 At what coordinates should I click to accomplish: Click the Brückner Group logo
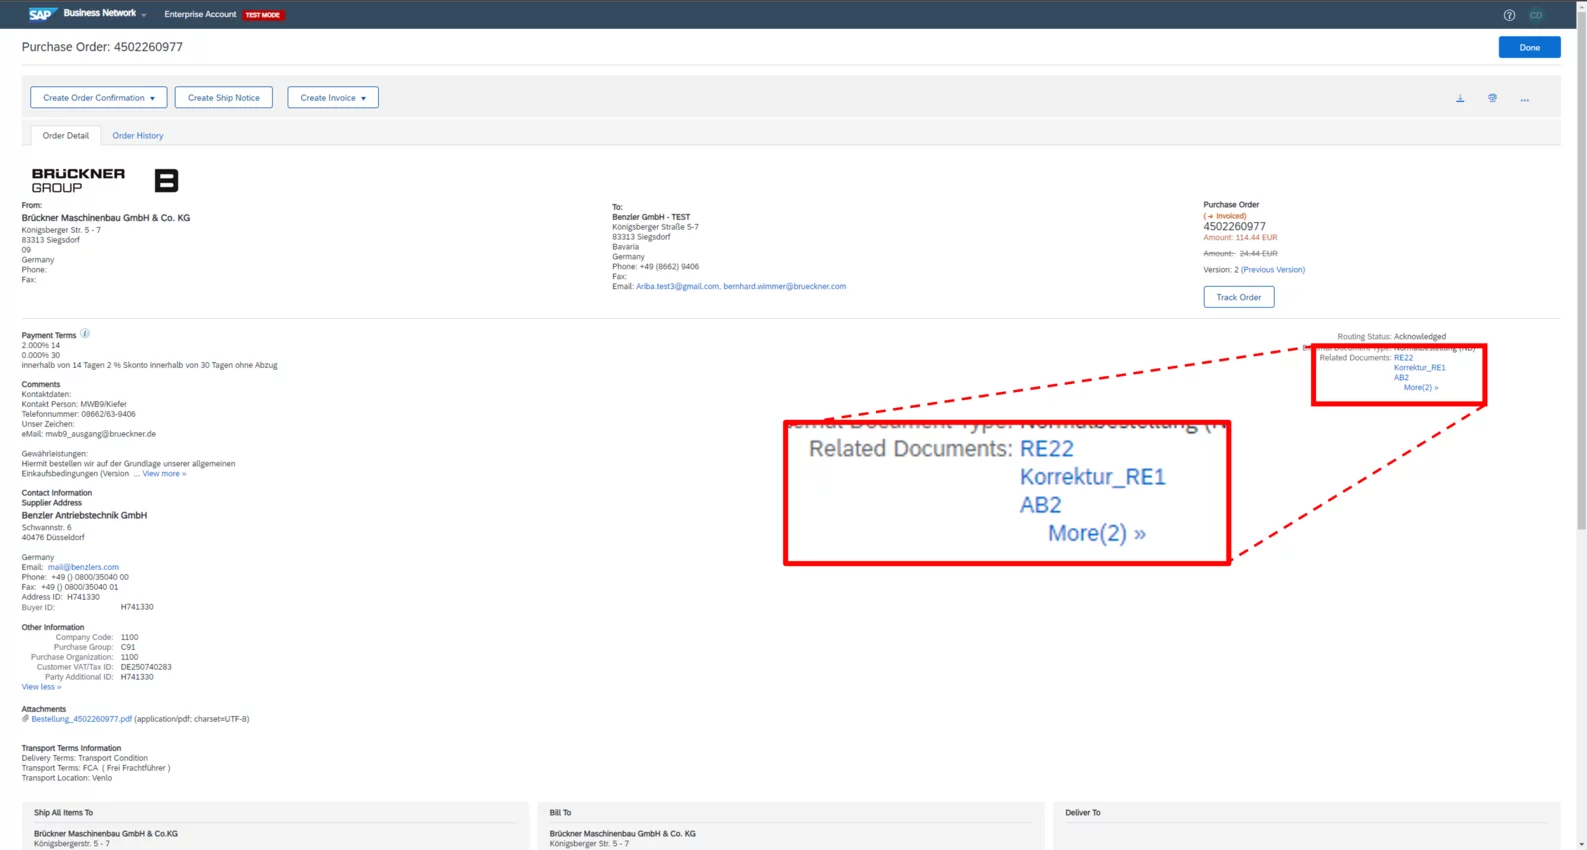[x=78, y=180]
